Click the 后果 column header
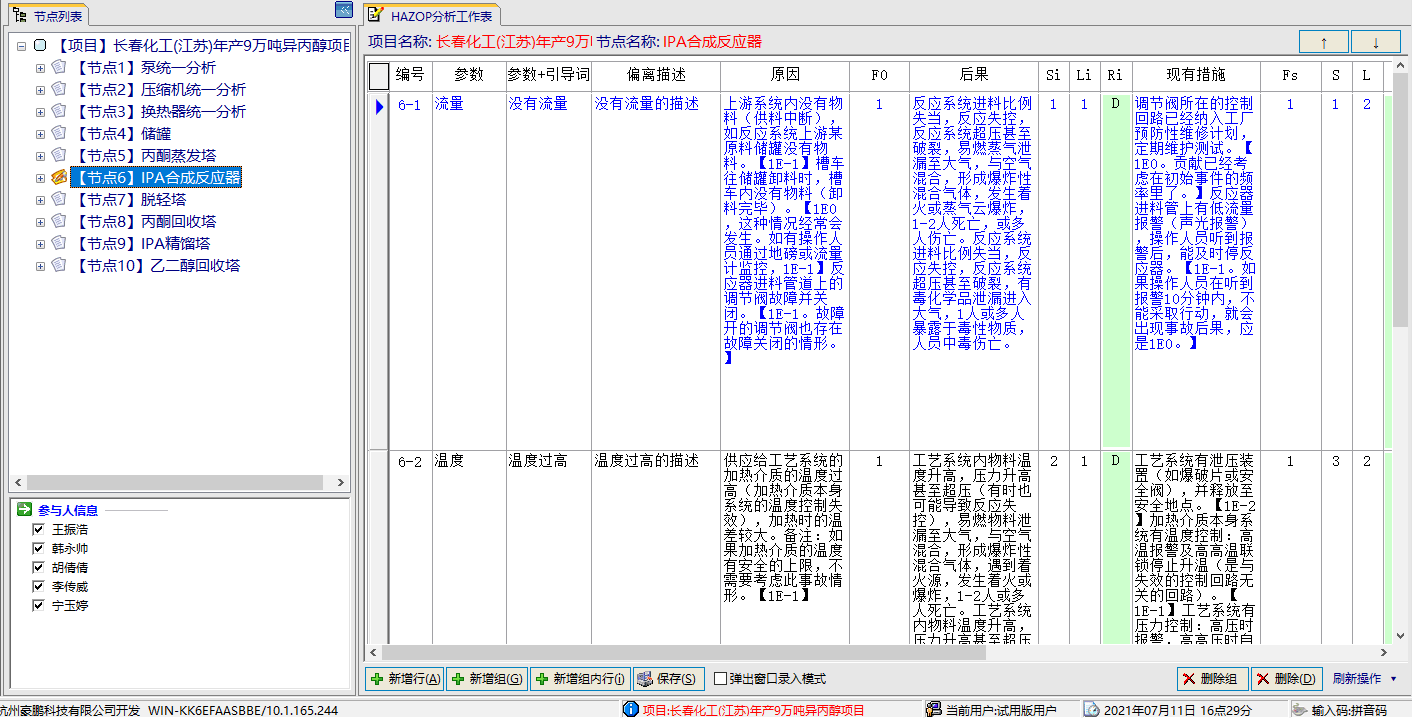The width and height of the screenshot is (1412, 718). 974,75
